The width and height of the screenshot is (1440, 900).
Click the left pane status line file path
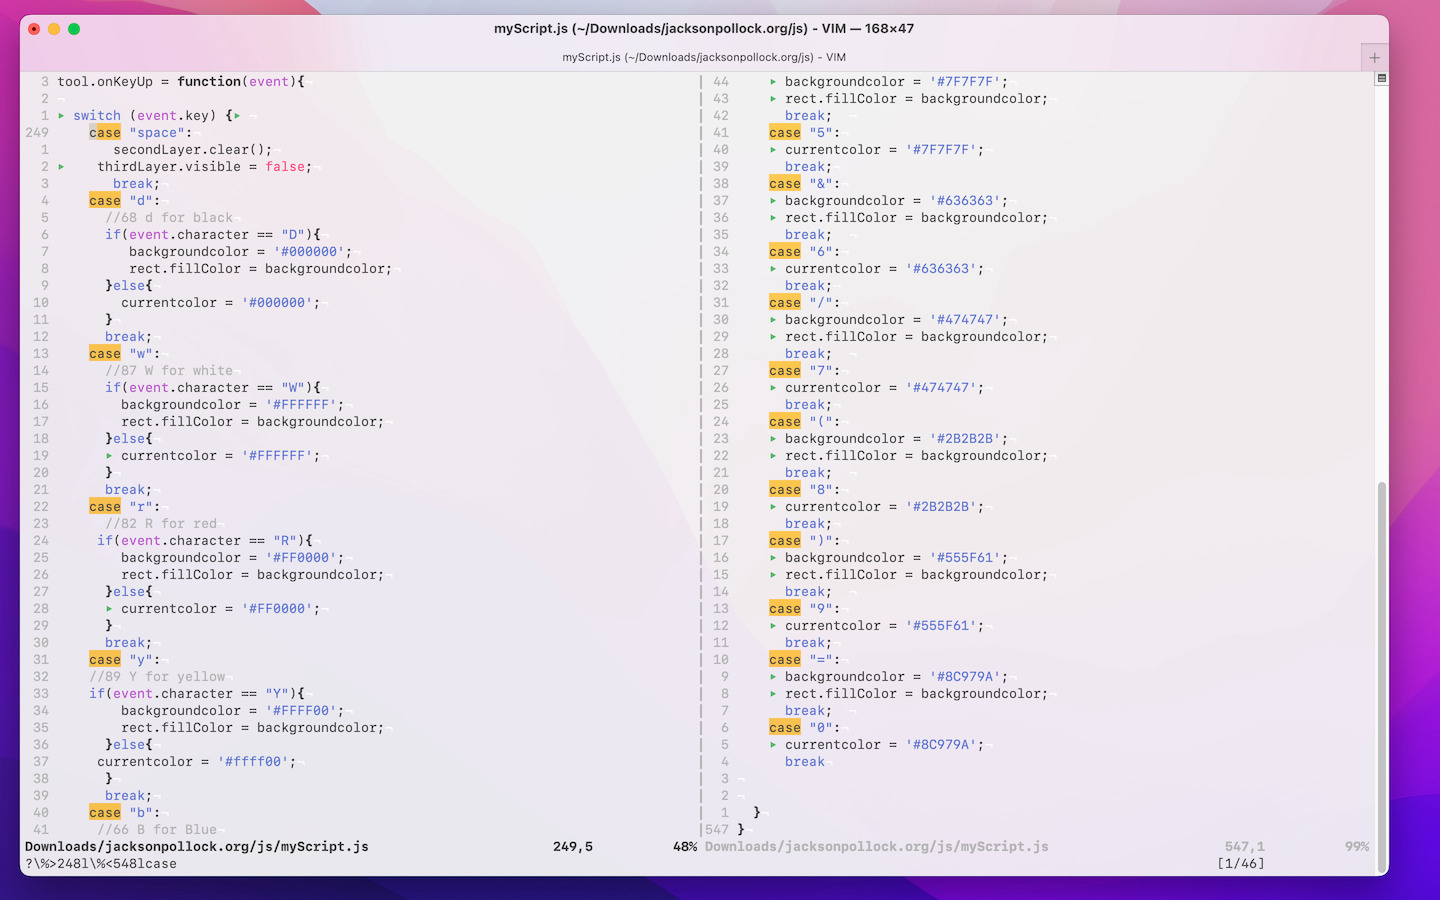(197, 846)
